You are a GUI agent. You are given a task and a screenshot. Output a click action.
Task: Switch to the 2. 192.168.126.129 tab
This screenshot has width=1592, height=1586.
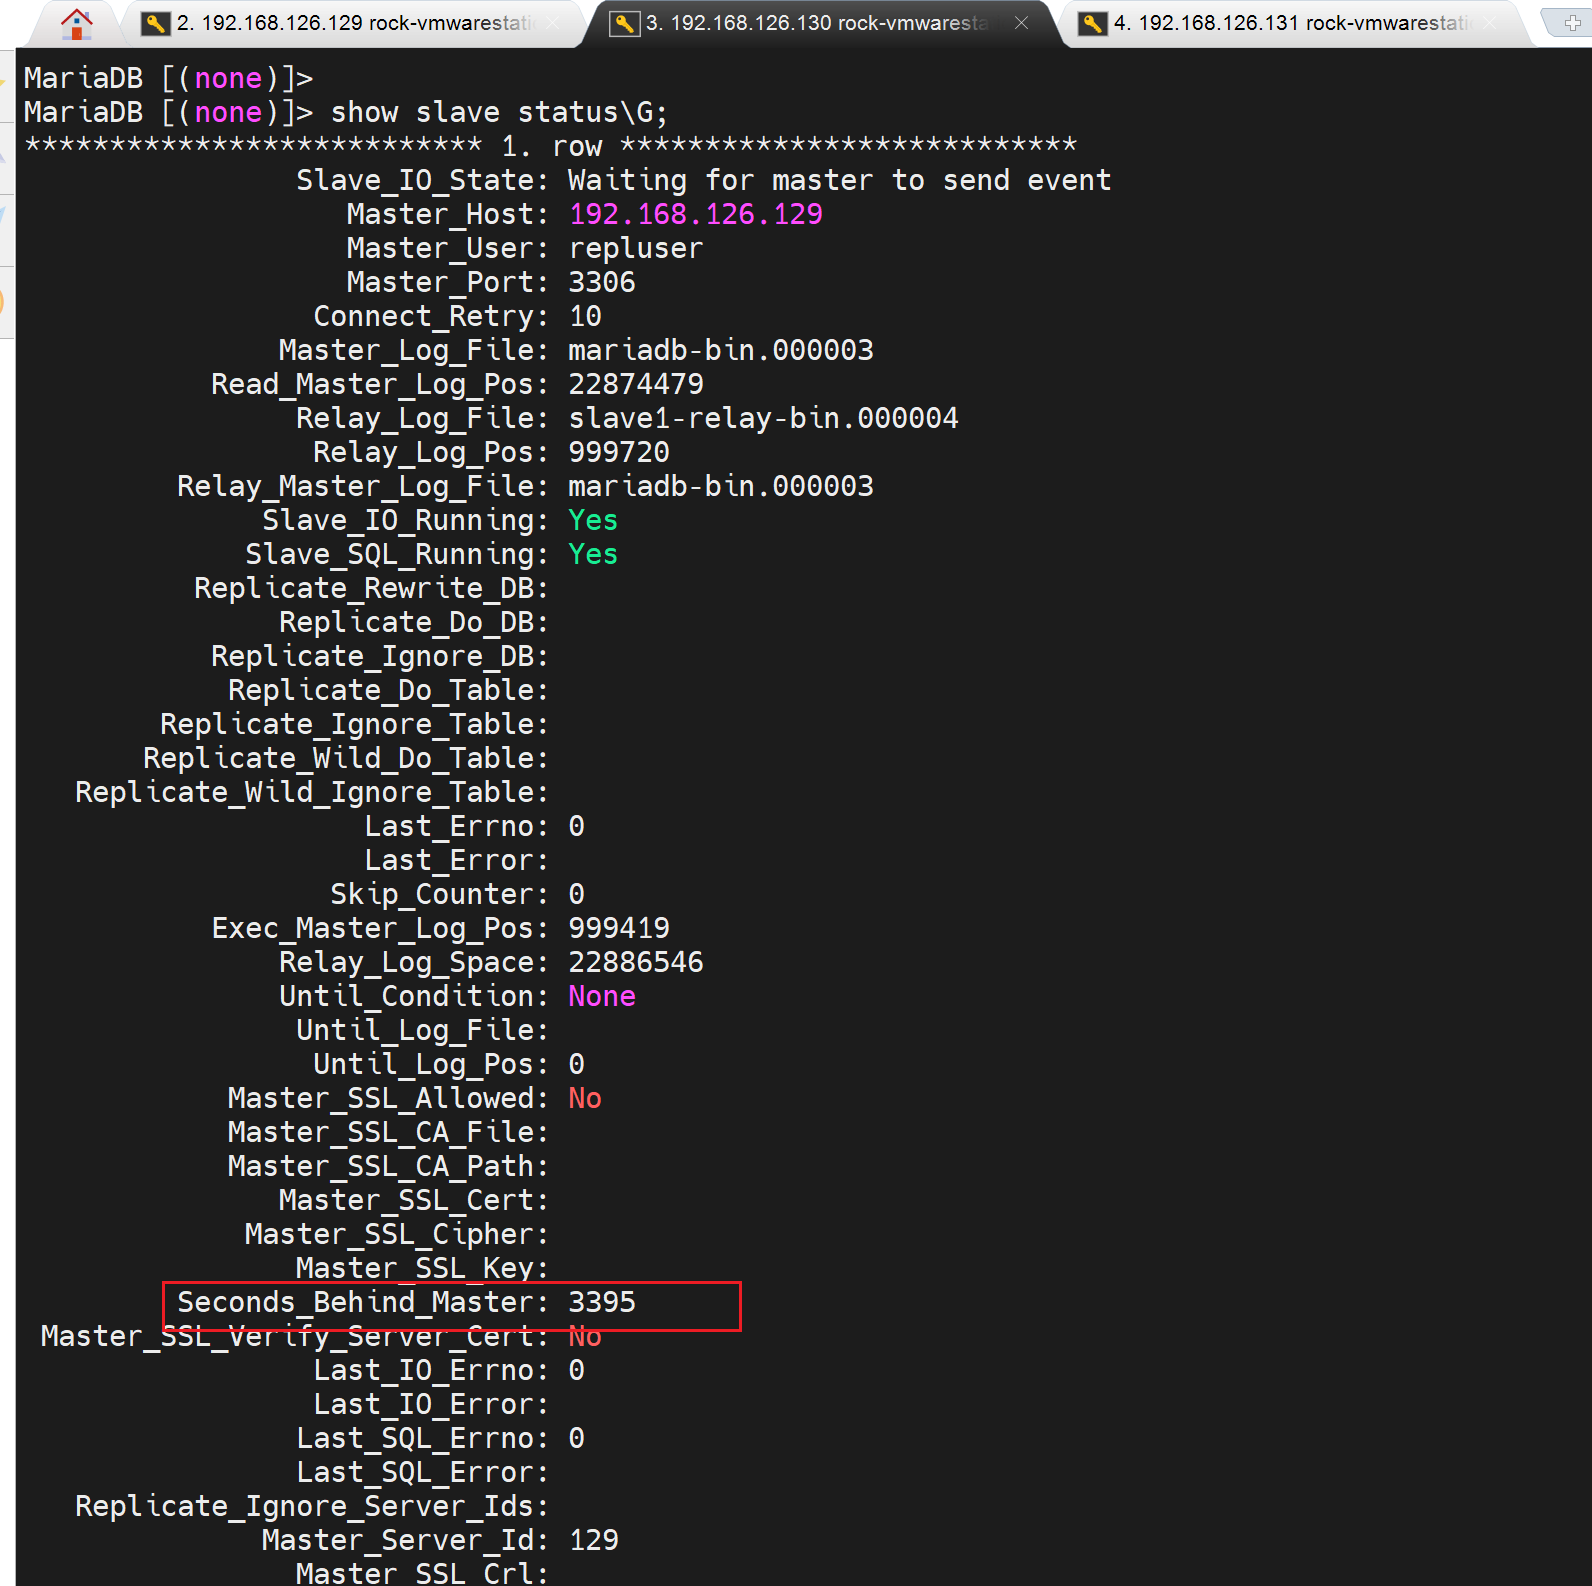pyautogui.click(x=350, y=23)
